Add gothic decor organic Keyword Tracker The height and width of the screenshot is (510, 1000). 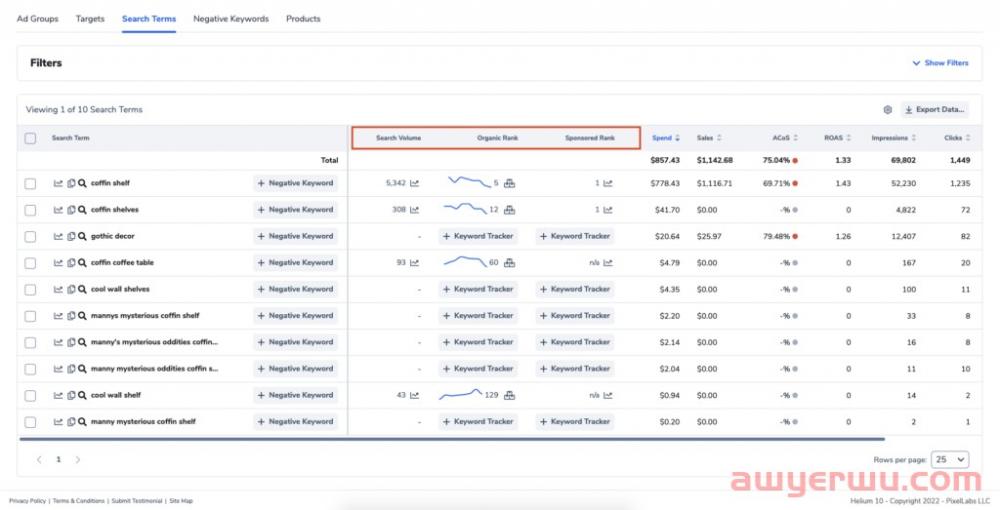478,237
